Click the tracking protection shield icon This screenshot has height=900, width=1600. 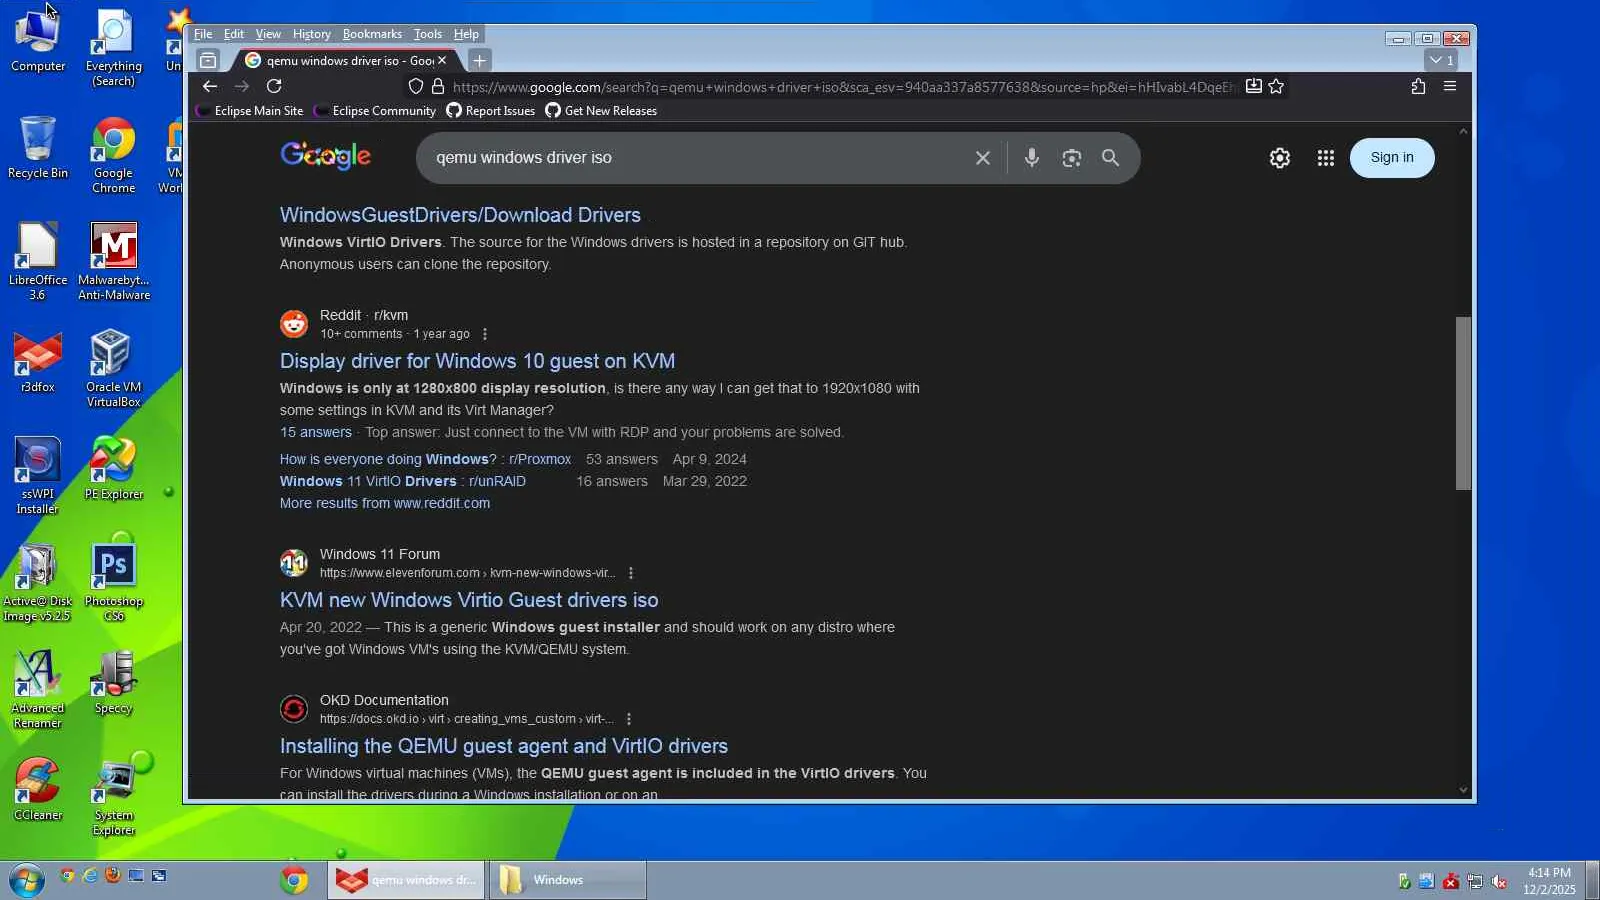tap(416, 87)
